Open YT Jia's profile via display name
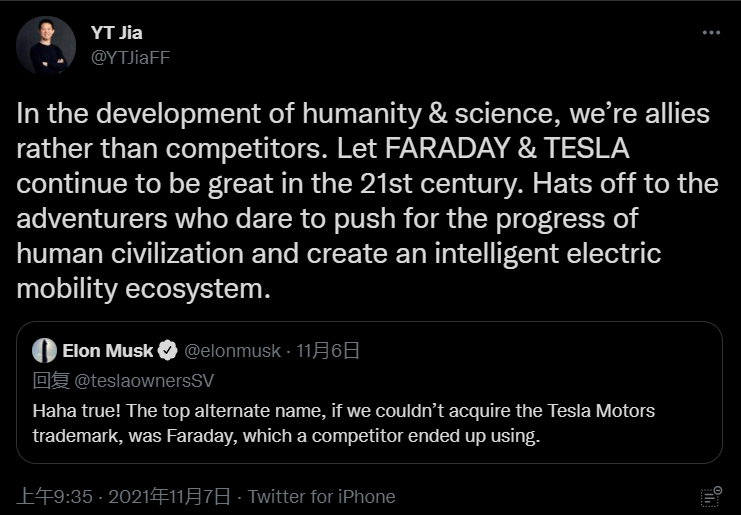The height and width of the screenshot is (515, 741). 116,33
